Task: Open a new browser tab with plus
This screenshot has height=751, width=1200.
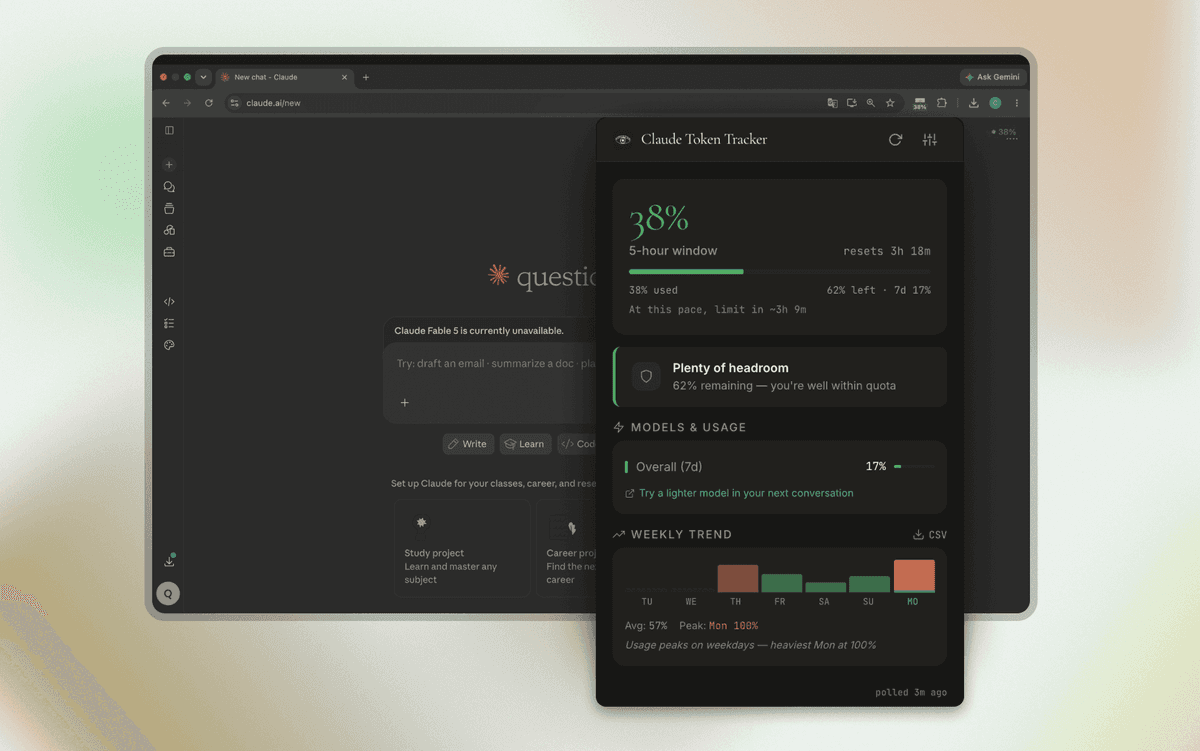Action: click(x=365, y=77)
